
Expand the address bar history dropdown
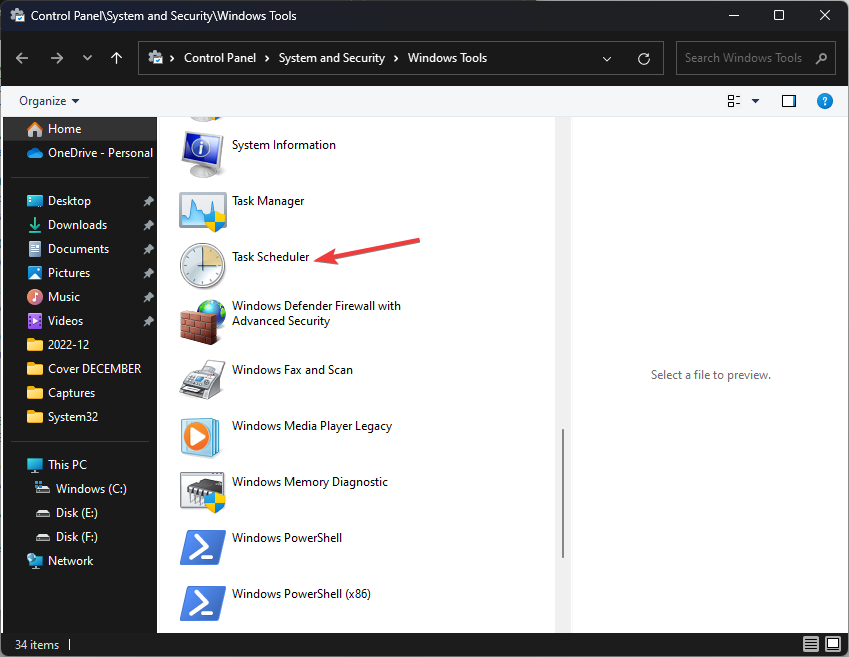(x=607, y=58)
